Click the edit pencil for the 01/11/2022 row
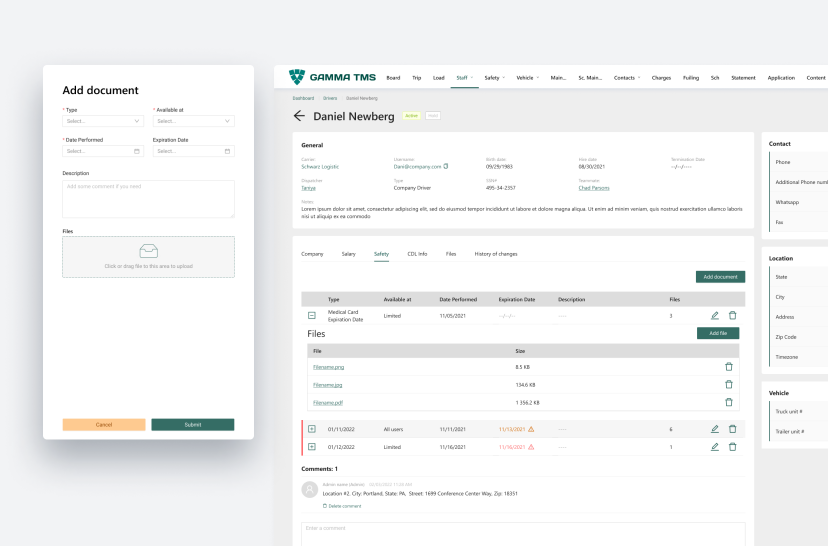828x546 pixels. coord(714,429)
